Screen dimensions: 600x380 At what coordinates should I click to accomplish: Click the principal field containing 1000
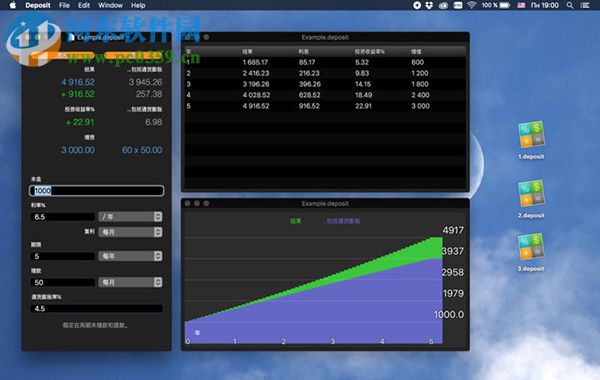96,191
